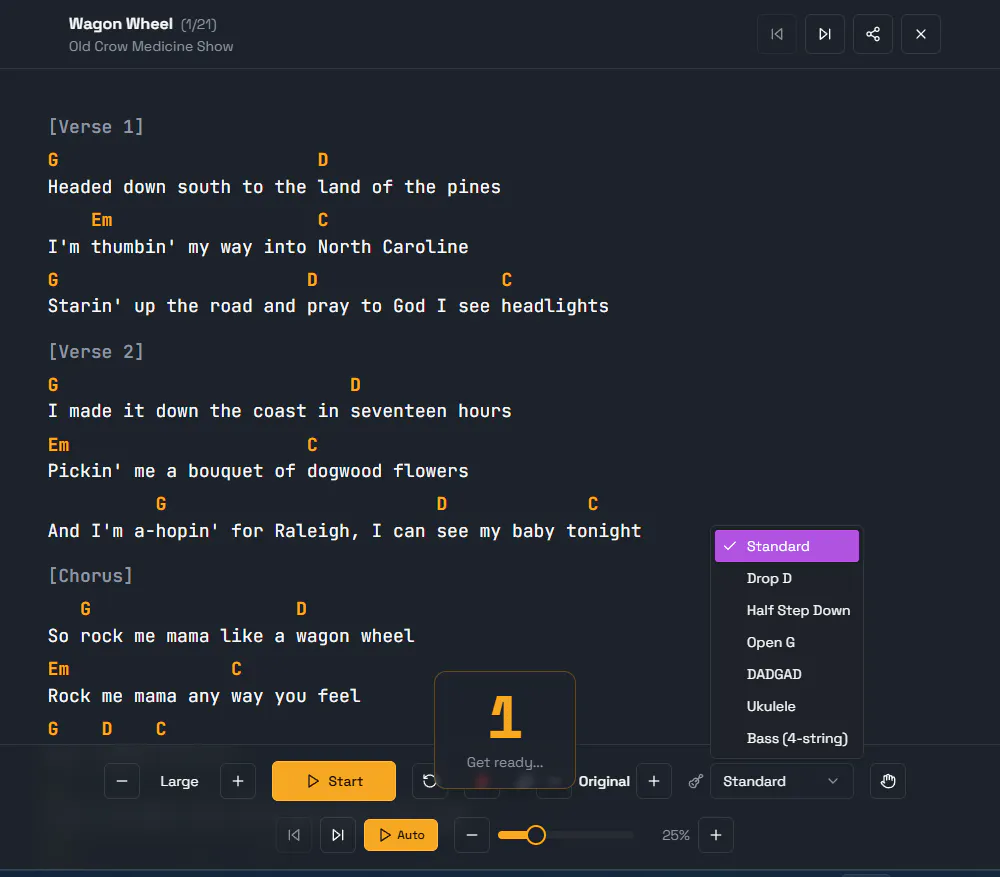Screen dimensions: 1000x877
Task: Click the Large font size label
Action: 179,781
